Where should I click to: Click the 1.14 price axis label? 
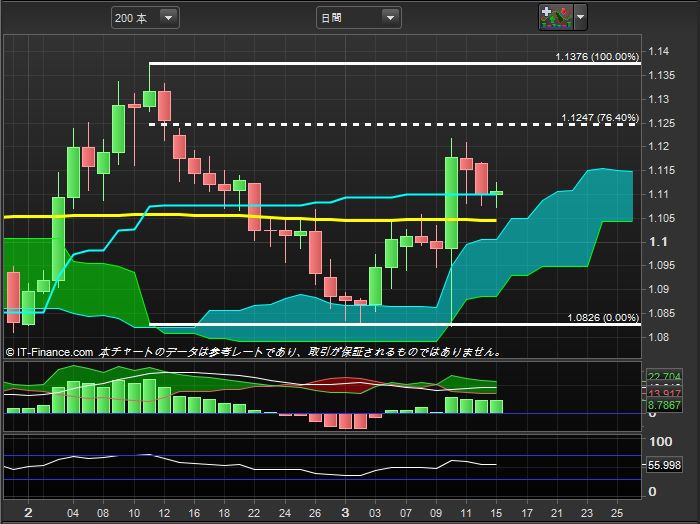coord(658,51)
